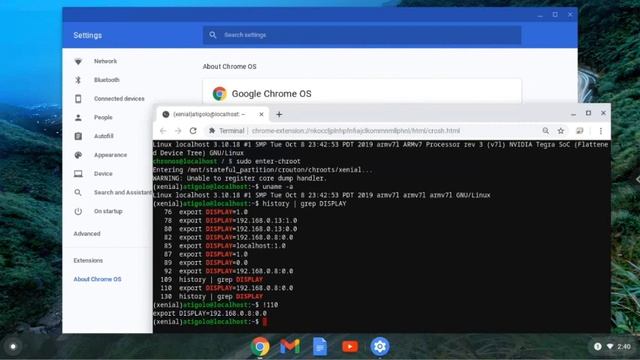Click the laptop icon beside Device

[78, 174]
